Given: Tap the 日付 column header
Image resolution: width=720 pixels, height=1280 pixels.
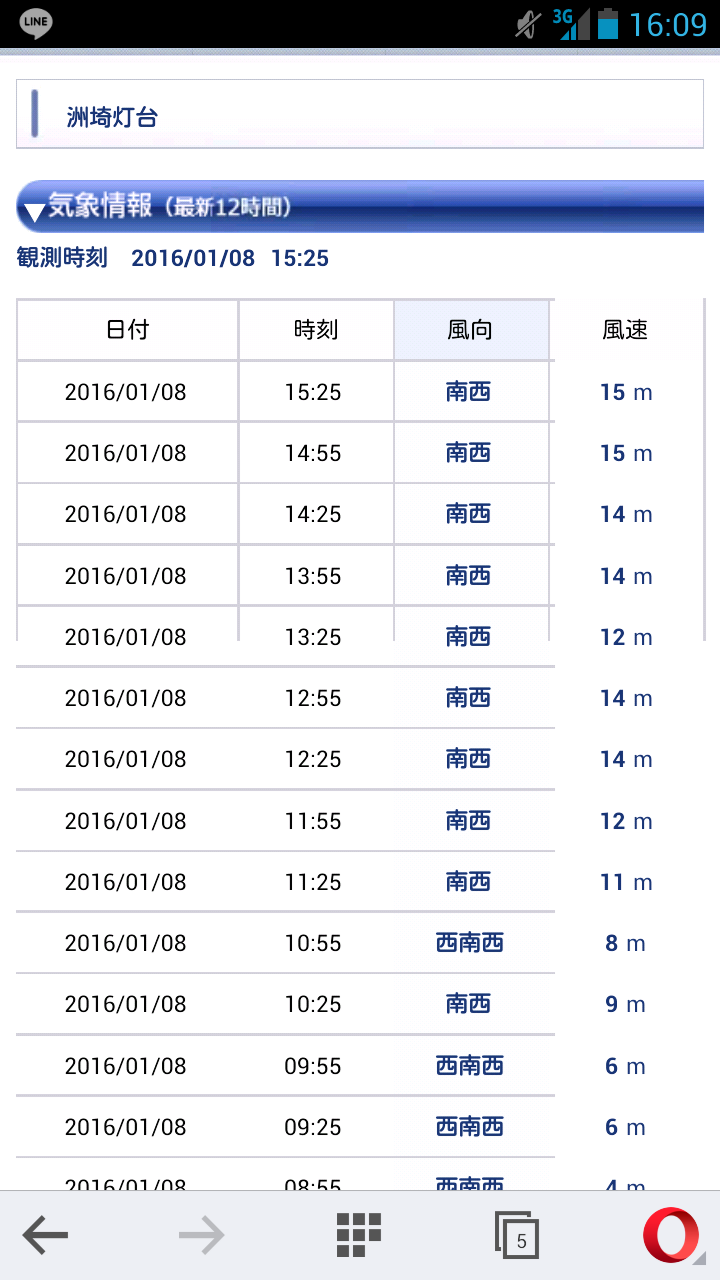Looking at the screenshot, I should click(x=127, y=330).
